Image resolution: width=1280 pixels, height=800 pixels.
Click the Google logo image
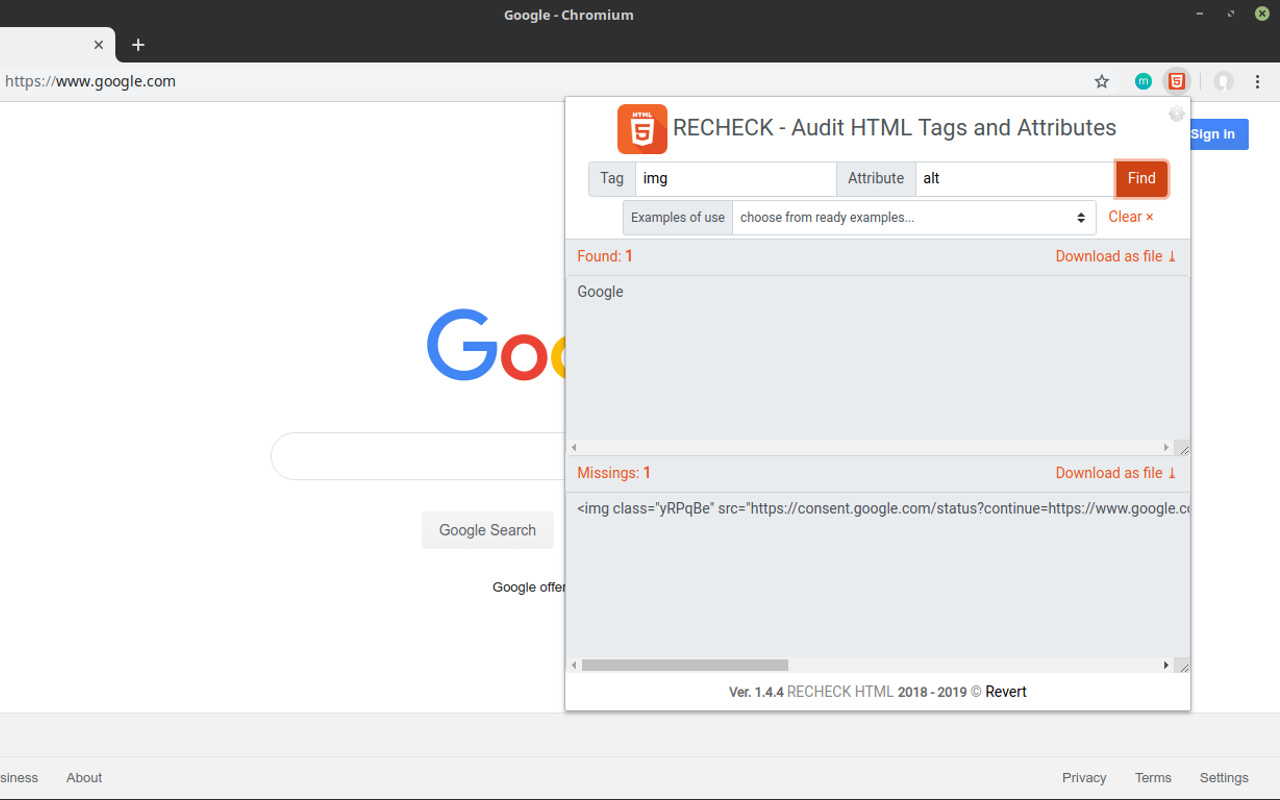tap(495, 345)
